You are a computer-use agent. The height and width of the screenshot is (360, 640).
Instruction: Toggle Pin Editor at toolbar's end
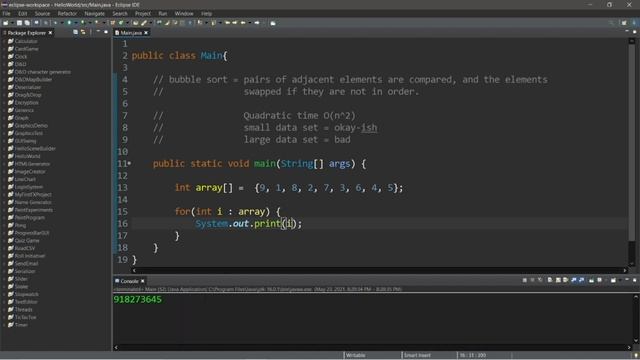click(x=273, y=23)
